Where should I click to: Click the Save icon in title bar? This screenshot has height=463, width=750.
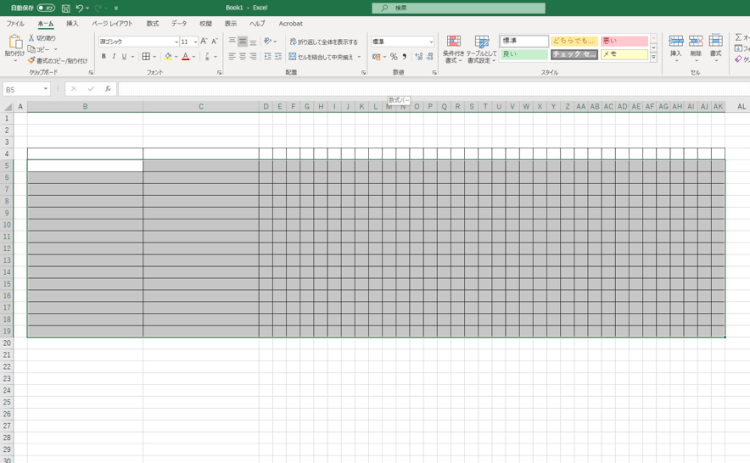pyautogui.click(x=64, y=7)
